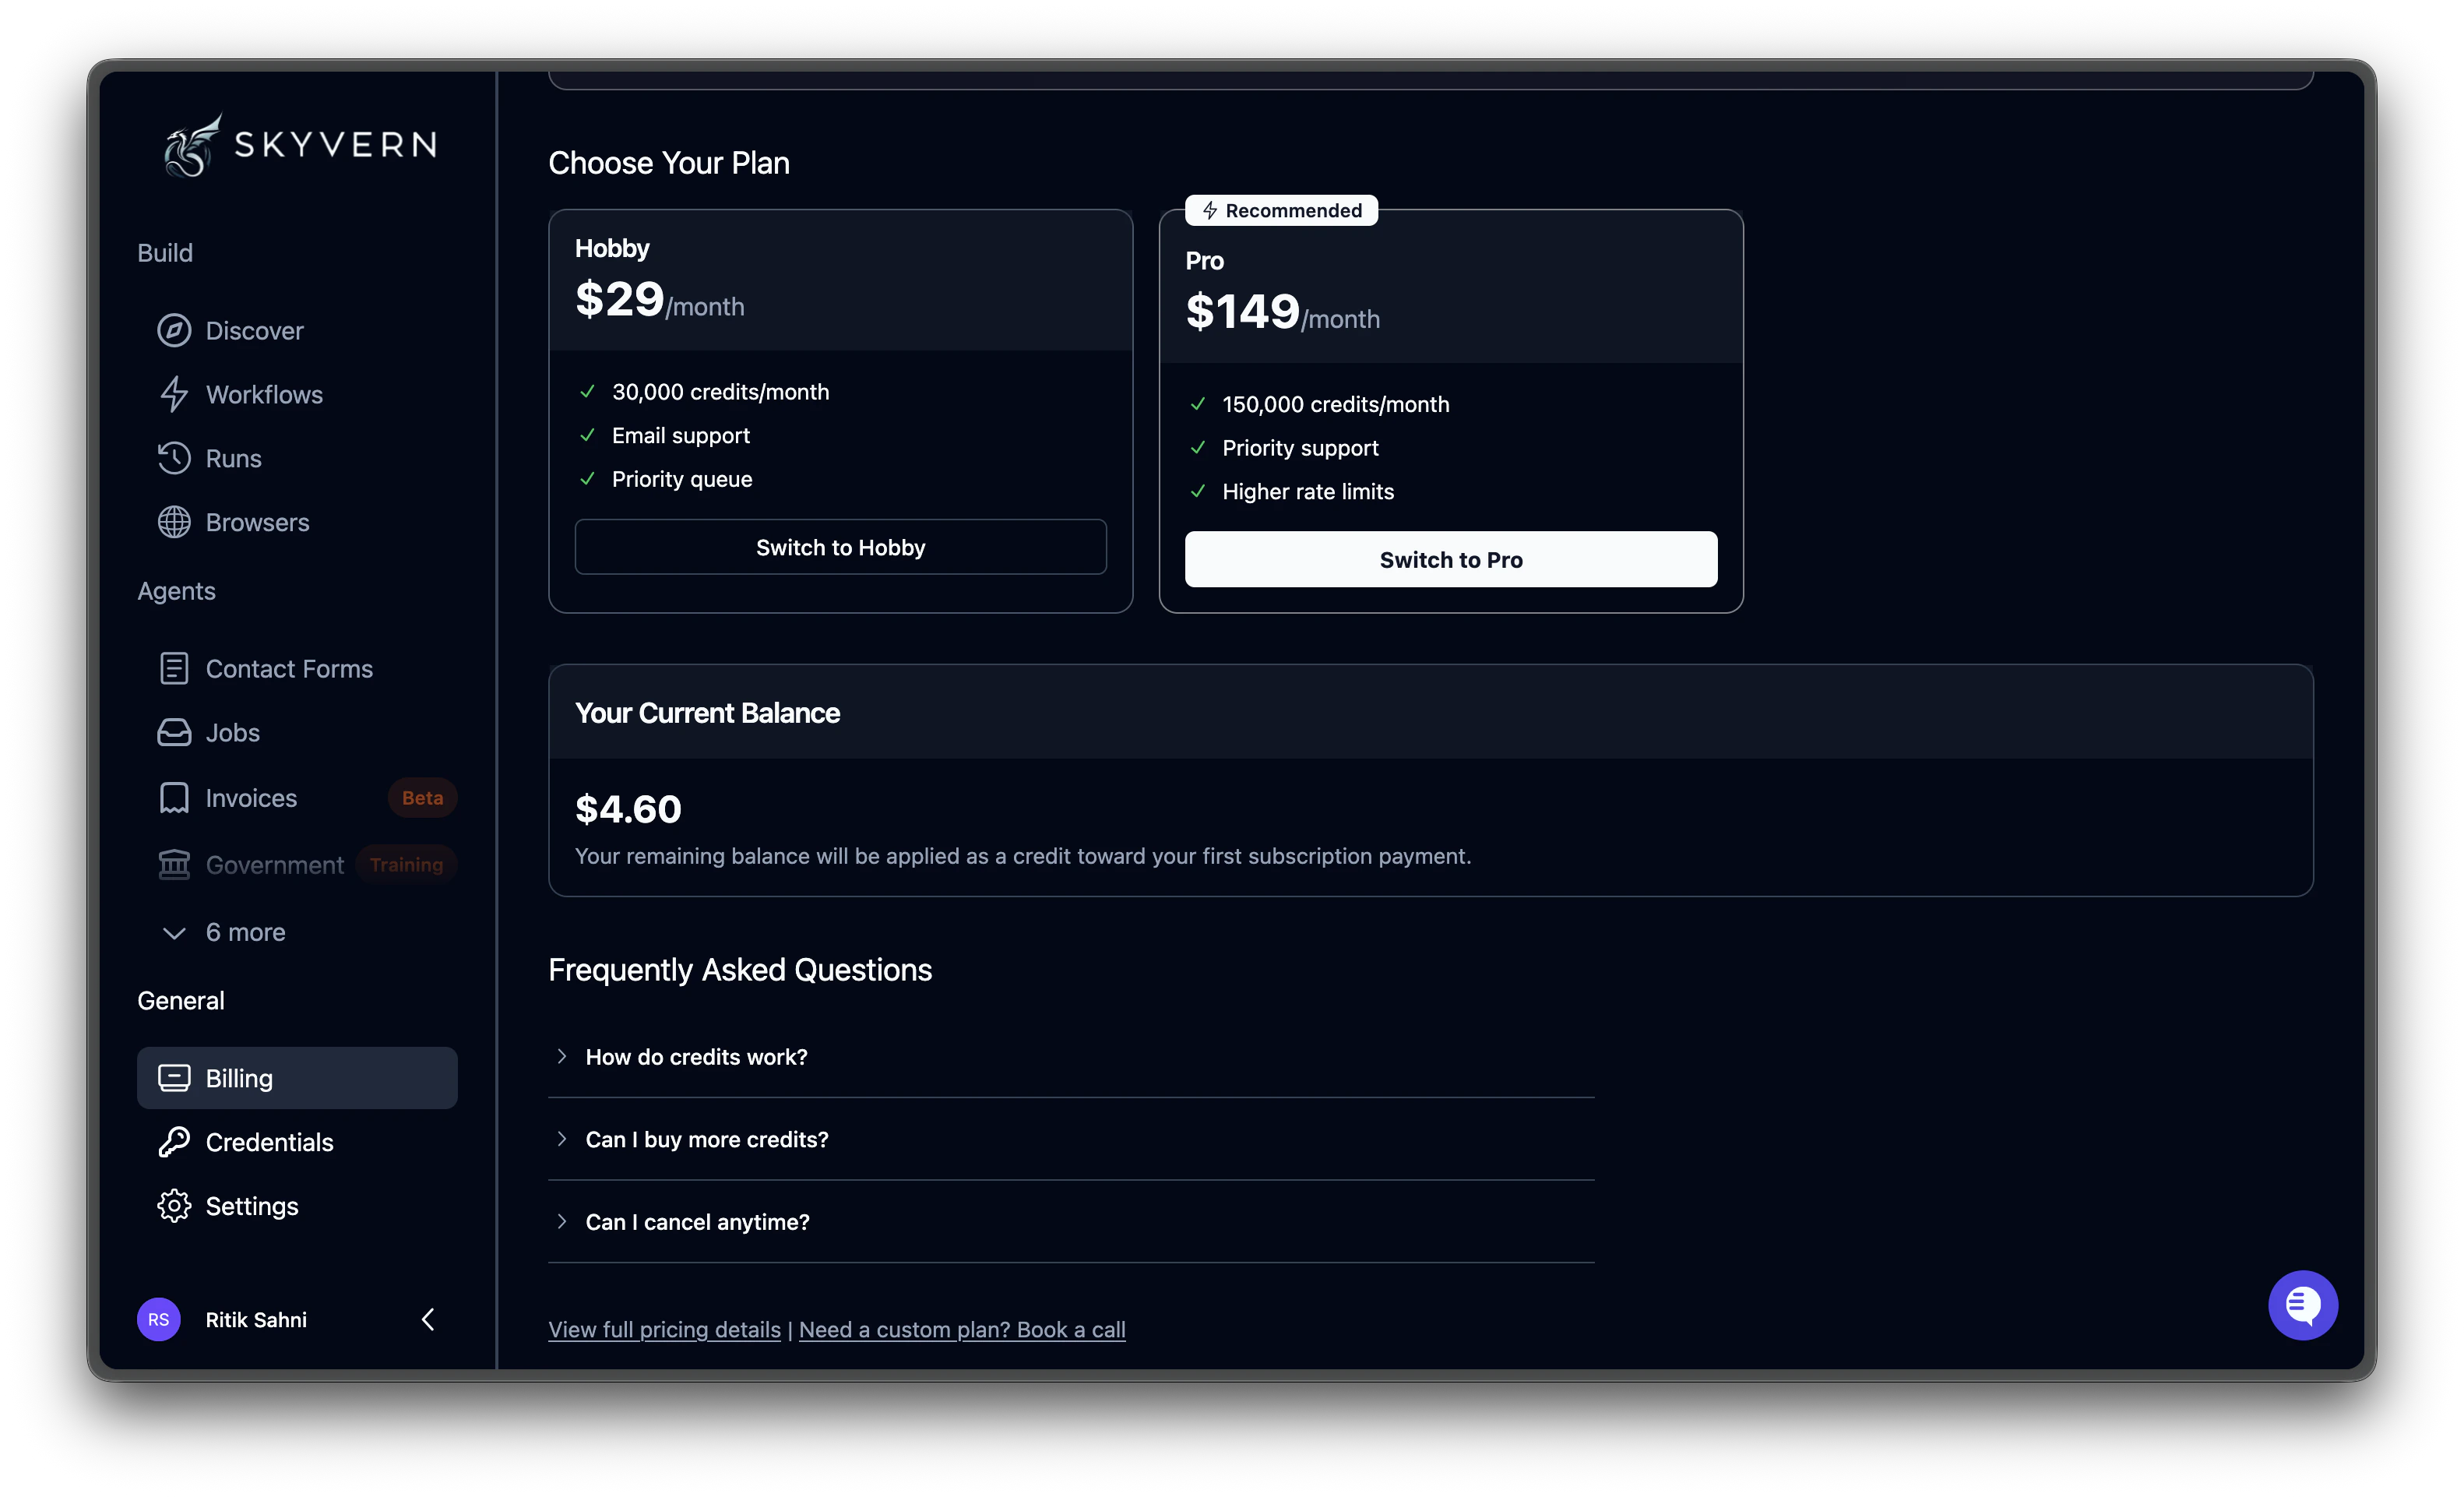Open Credentials using the key icon

[175, 1141]
